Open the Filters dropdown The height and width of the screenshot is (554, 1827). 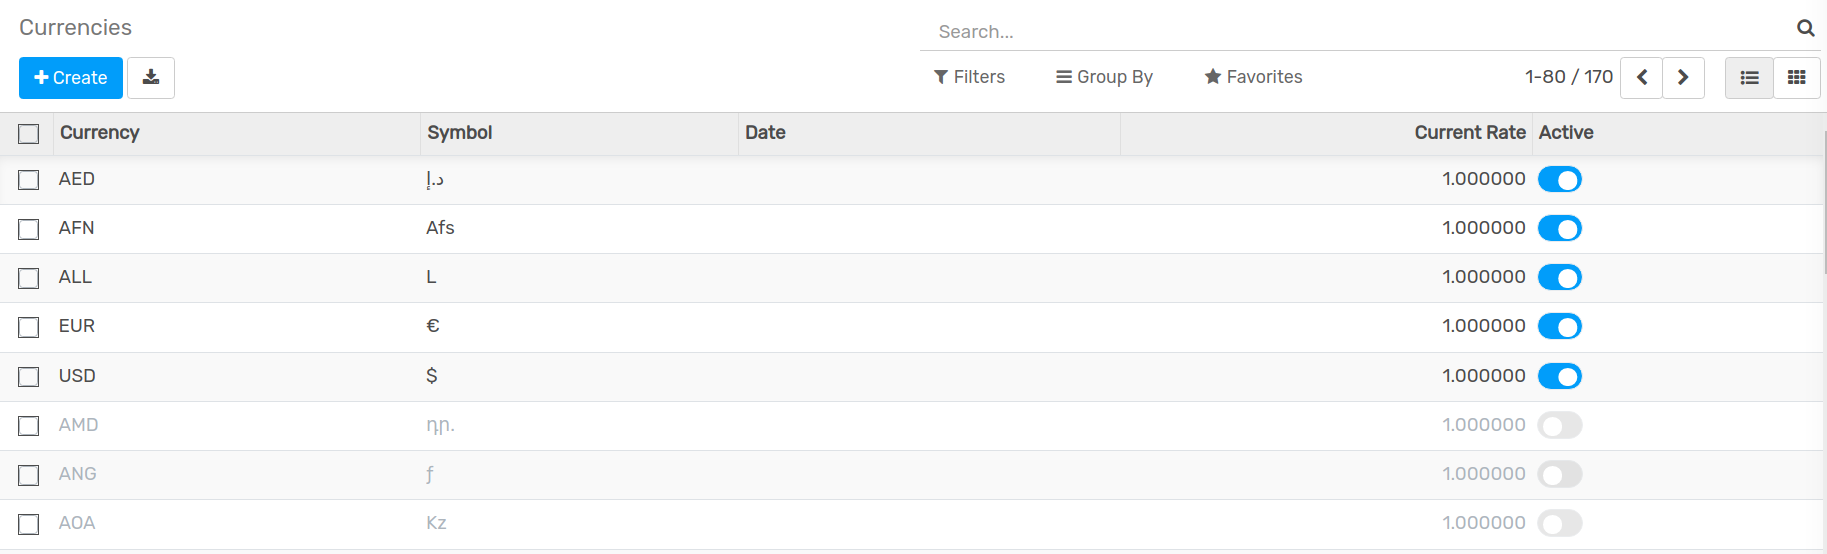(x=969, y=77)
